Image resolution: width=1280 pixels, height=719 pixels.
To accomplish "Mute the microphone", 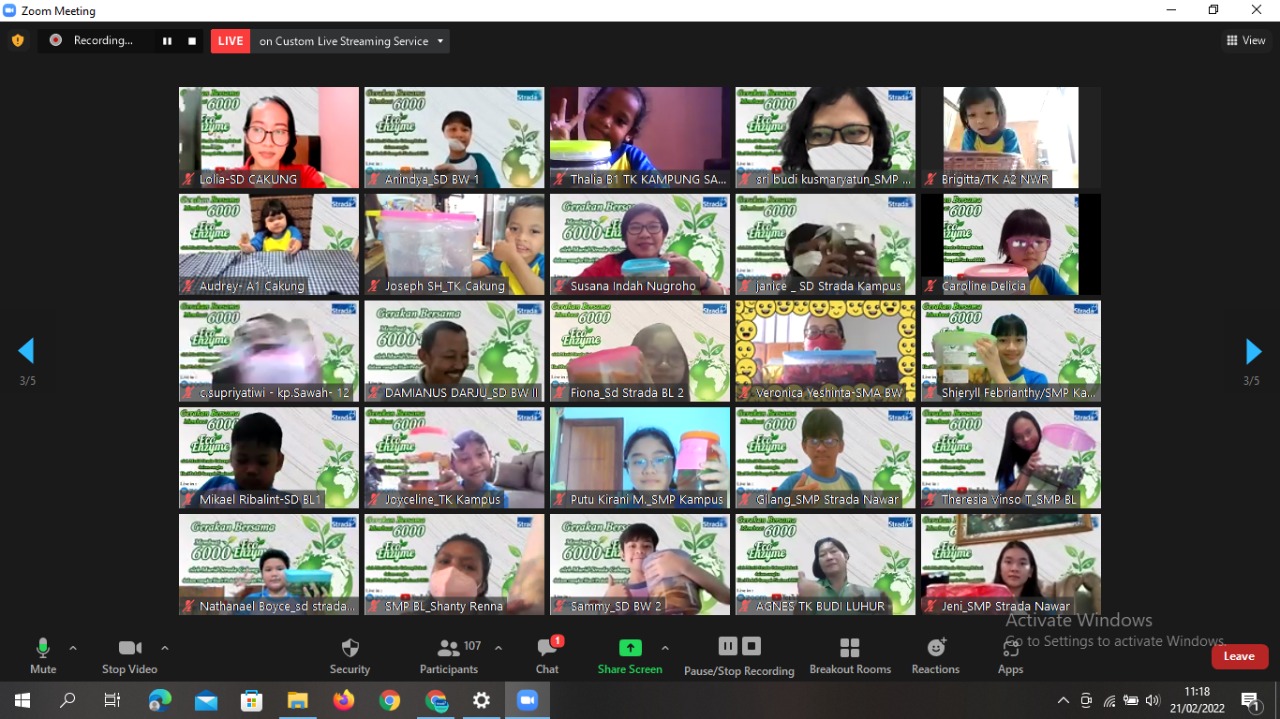I will (43, 655).
